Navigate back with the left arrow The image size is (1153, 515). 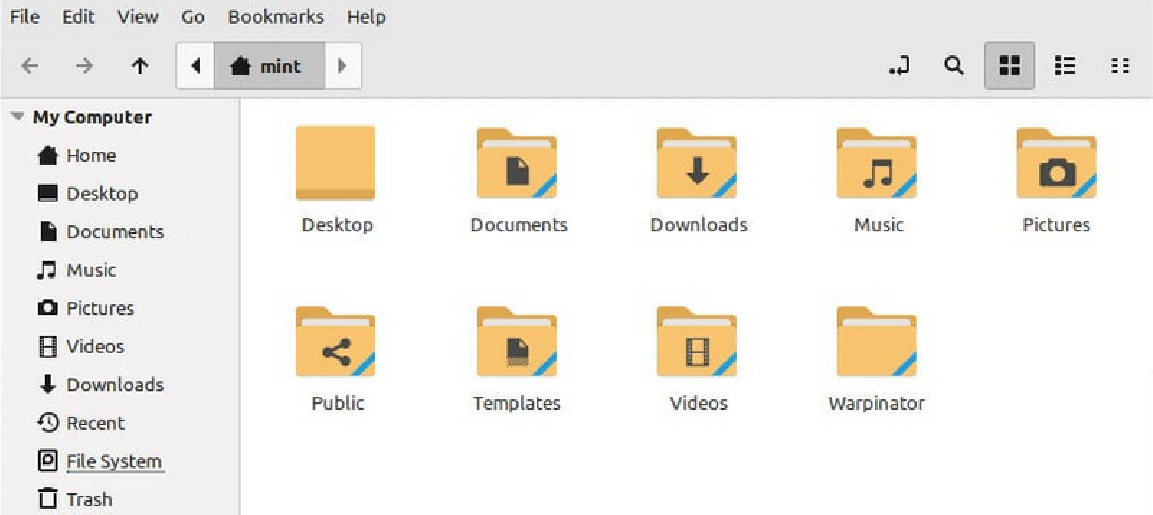click(x=30, y=66)
